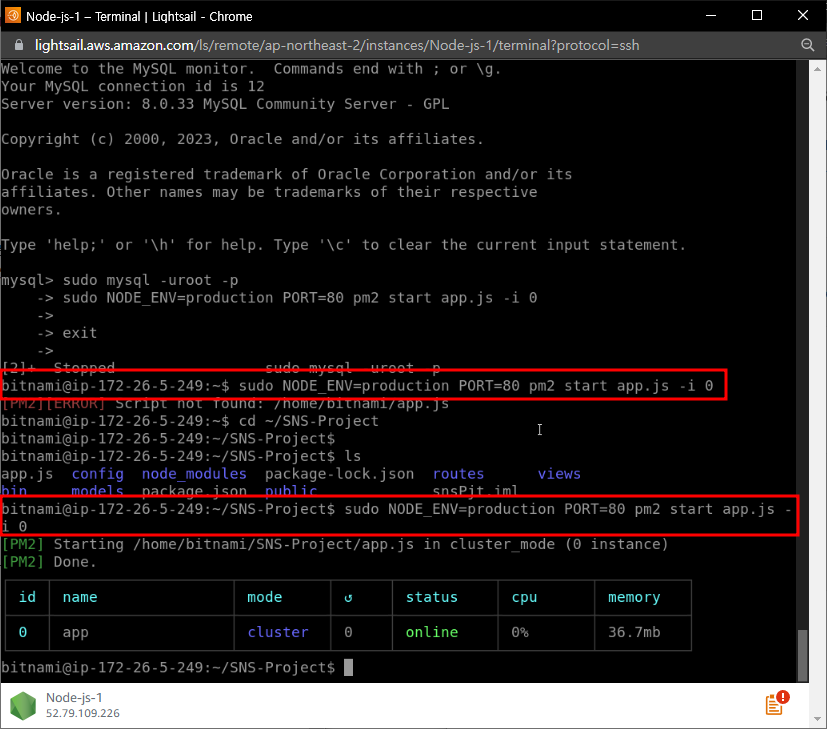Viewport: 827px width, 729px height.
Task: Click 'config' directory name
Action: point(98,474)
